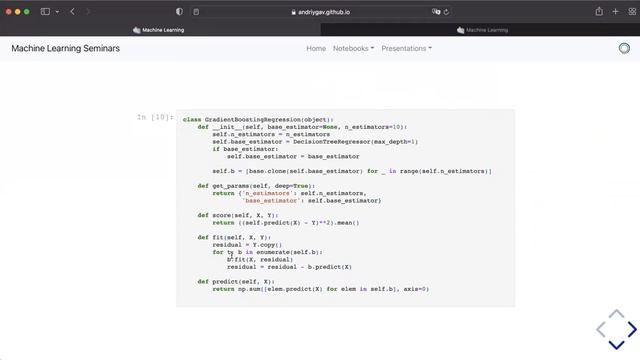Viewport: 640px width, 360px height.
Task: Expand the Presentations dropdown menu
Action: tap(406, 48)
